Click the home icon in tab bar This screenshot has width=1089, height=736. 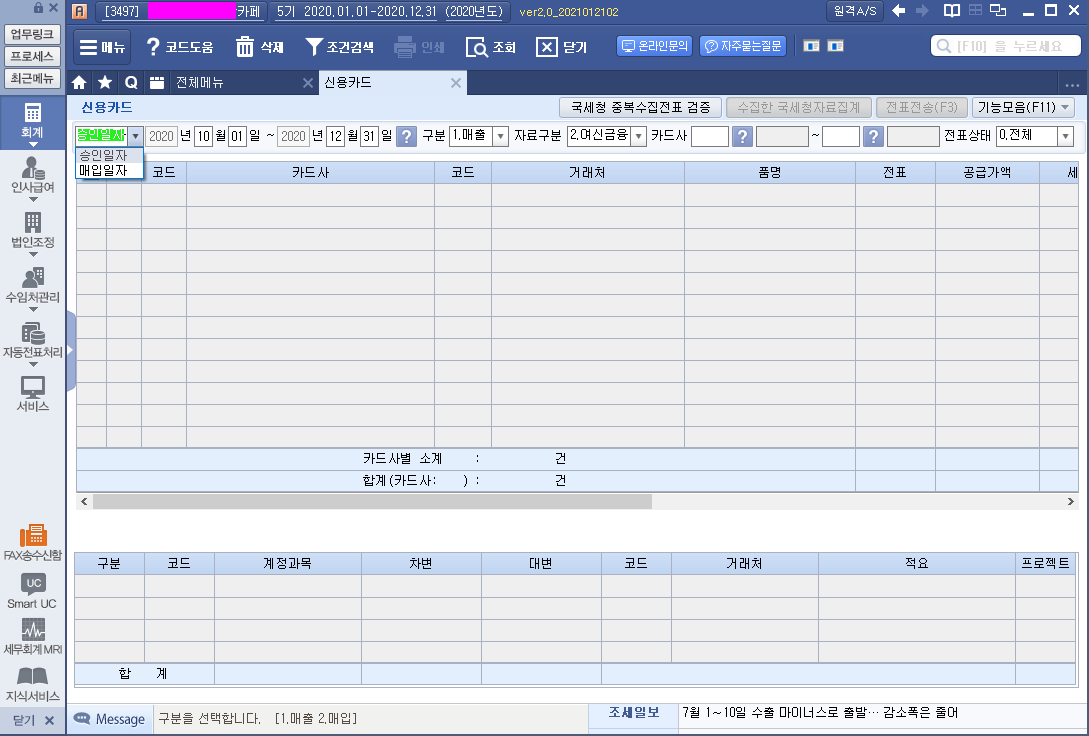80,83
